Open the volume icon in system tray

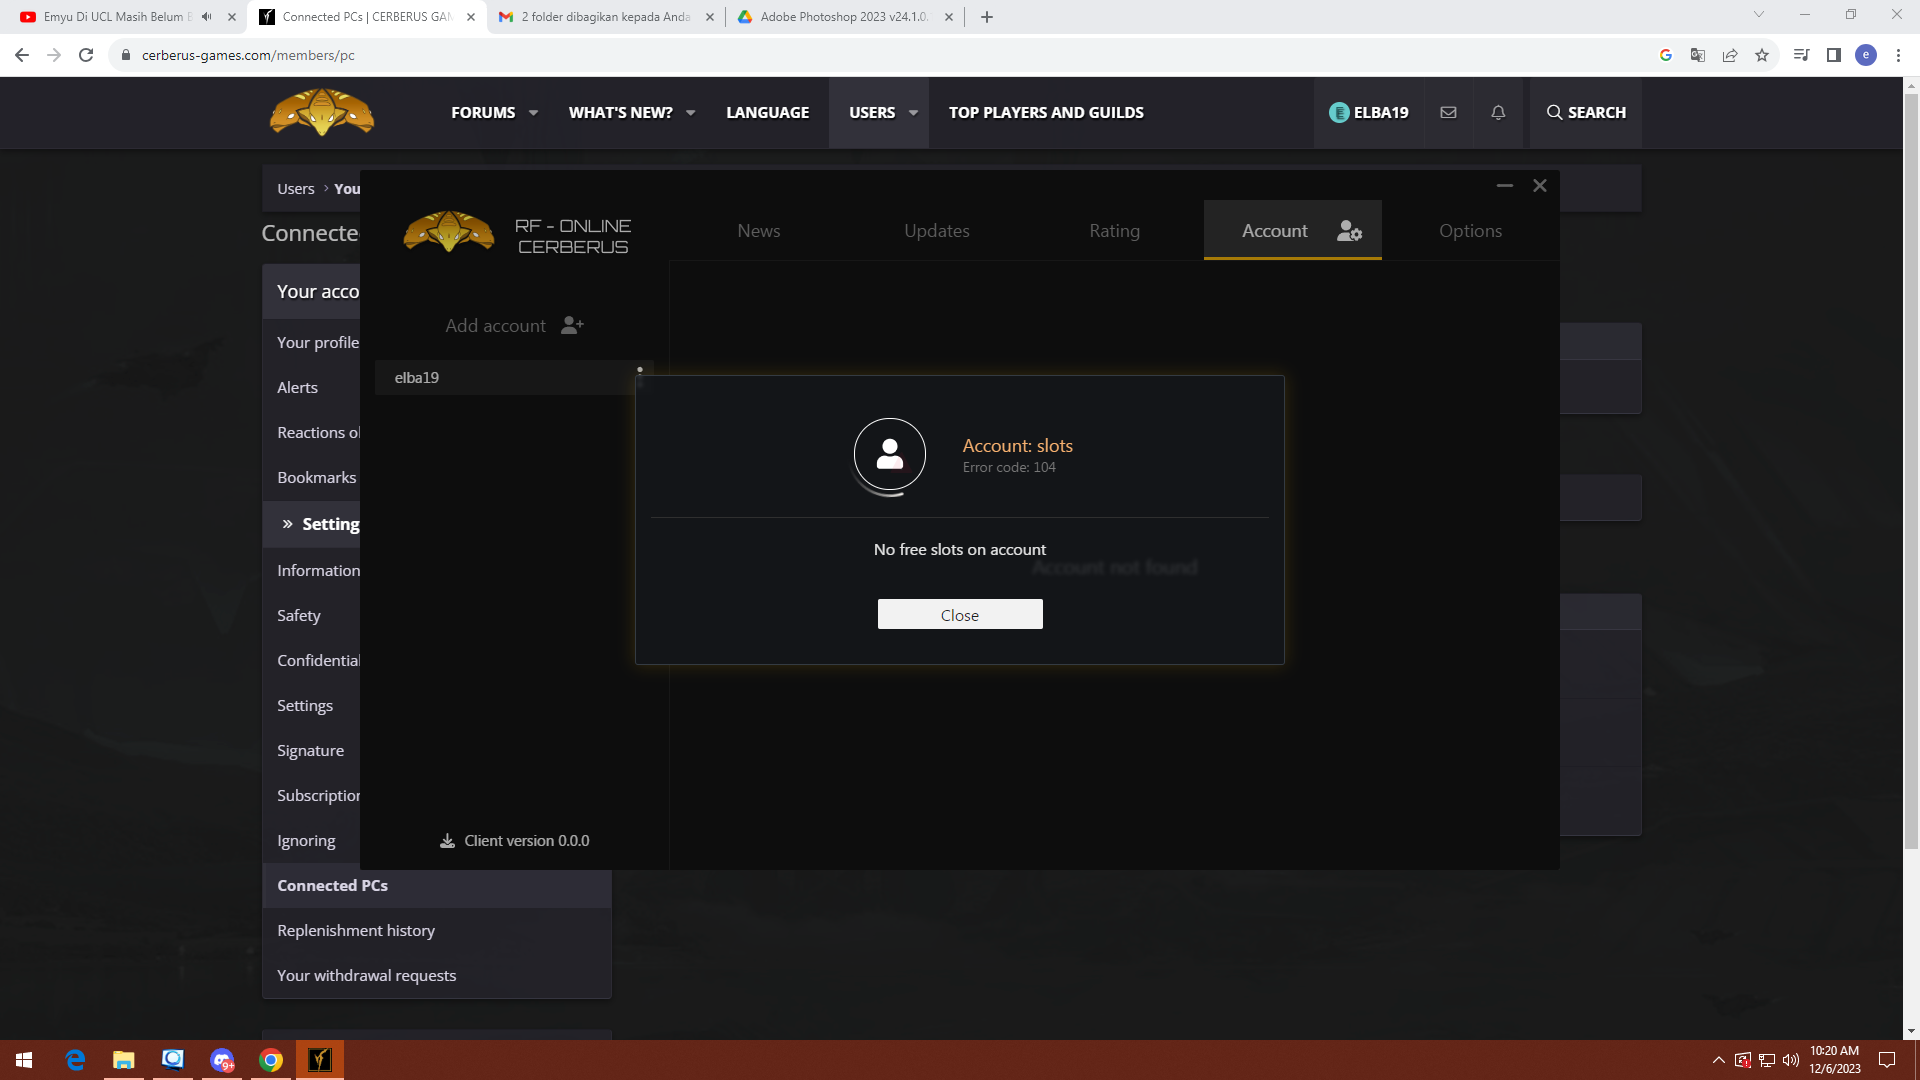click(x=1791, y=1060)
